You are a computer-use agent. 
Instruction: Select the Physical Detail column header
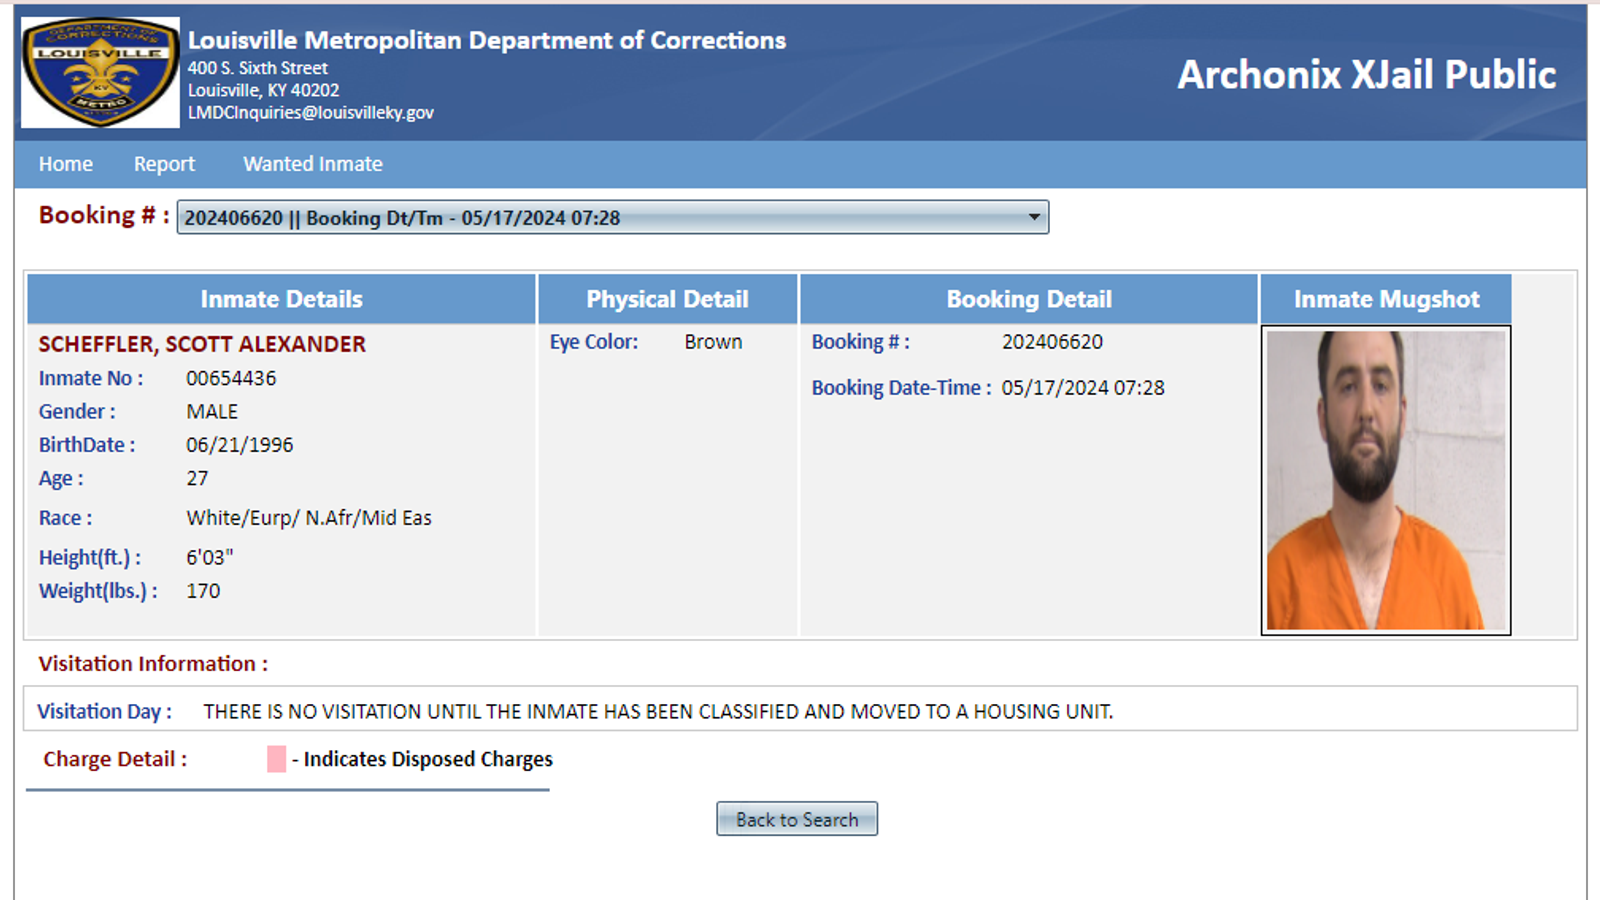point(667,299)
